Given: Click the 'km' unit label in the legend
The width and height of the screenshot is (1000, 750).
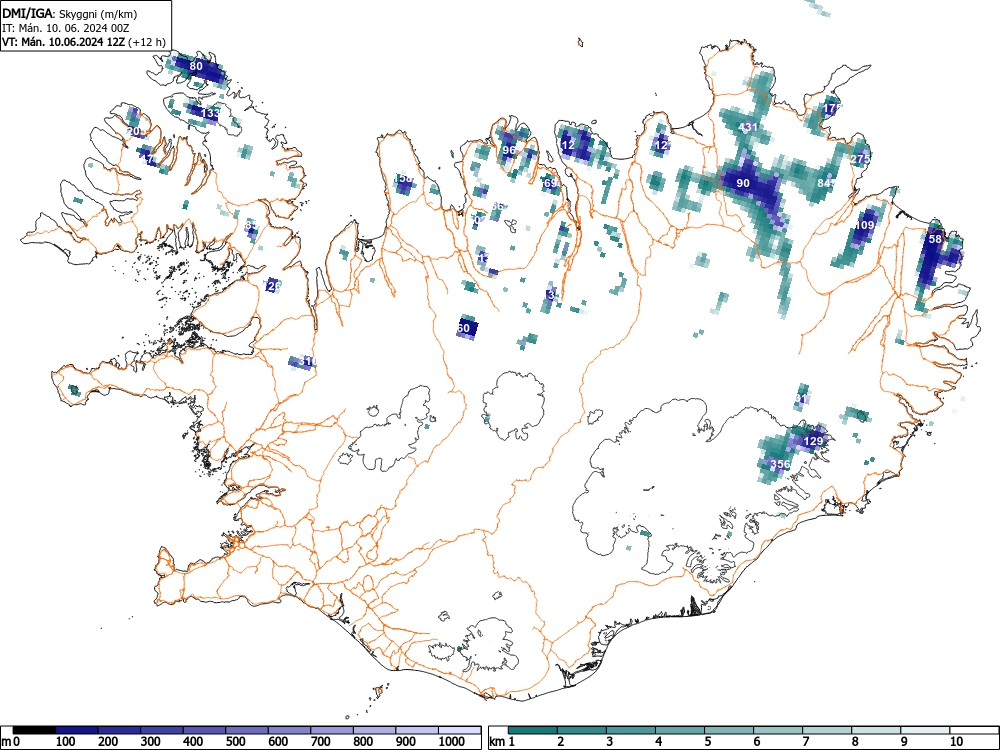Looking at the screenshot, I should 497,742.
